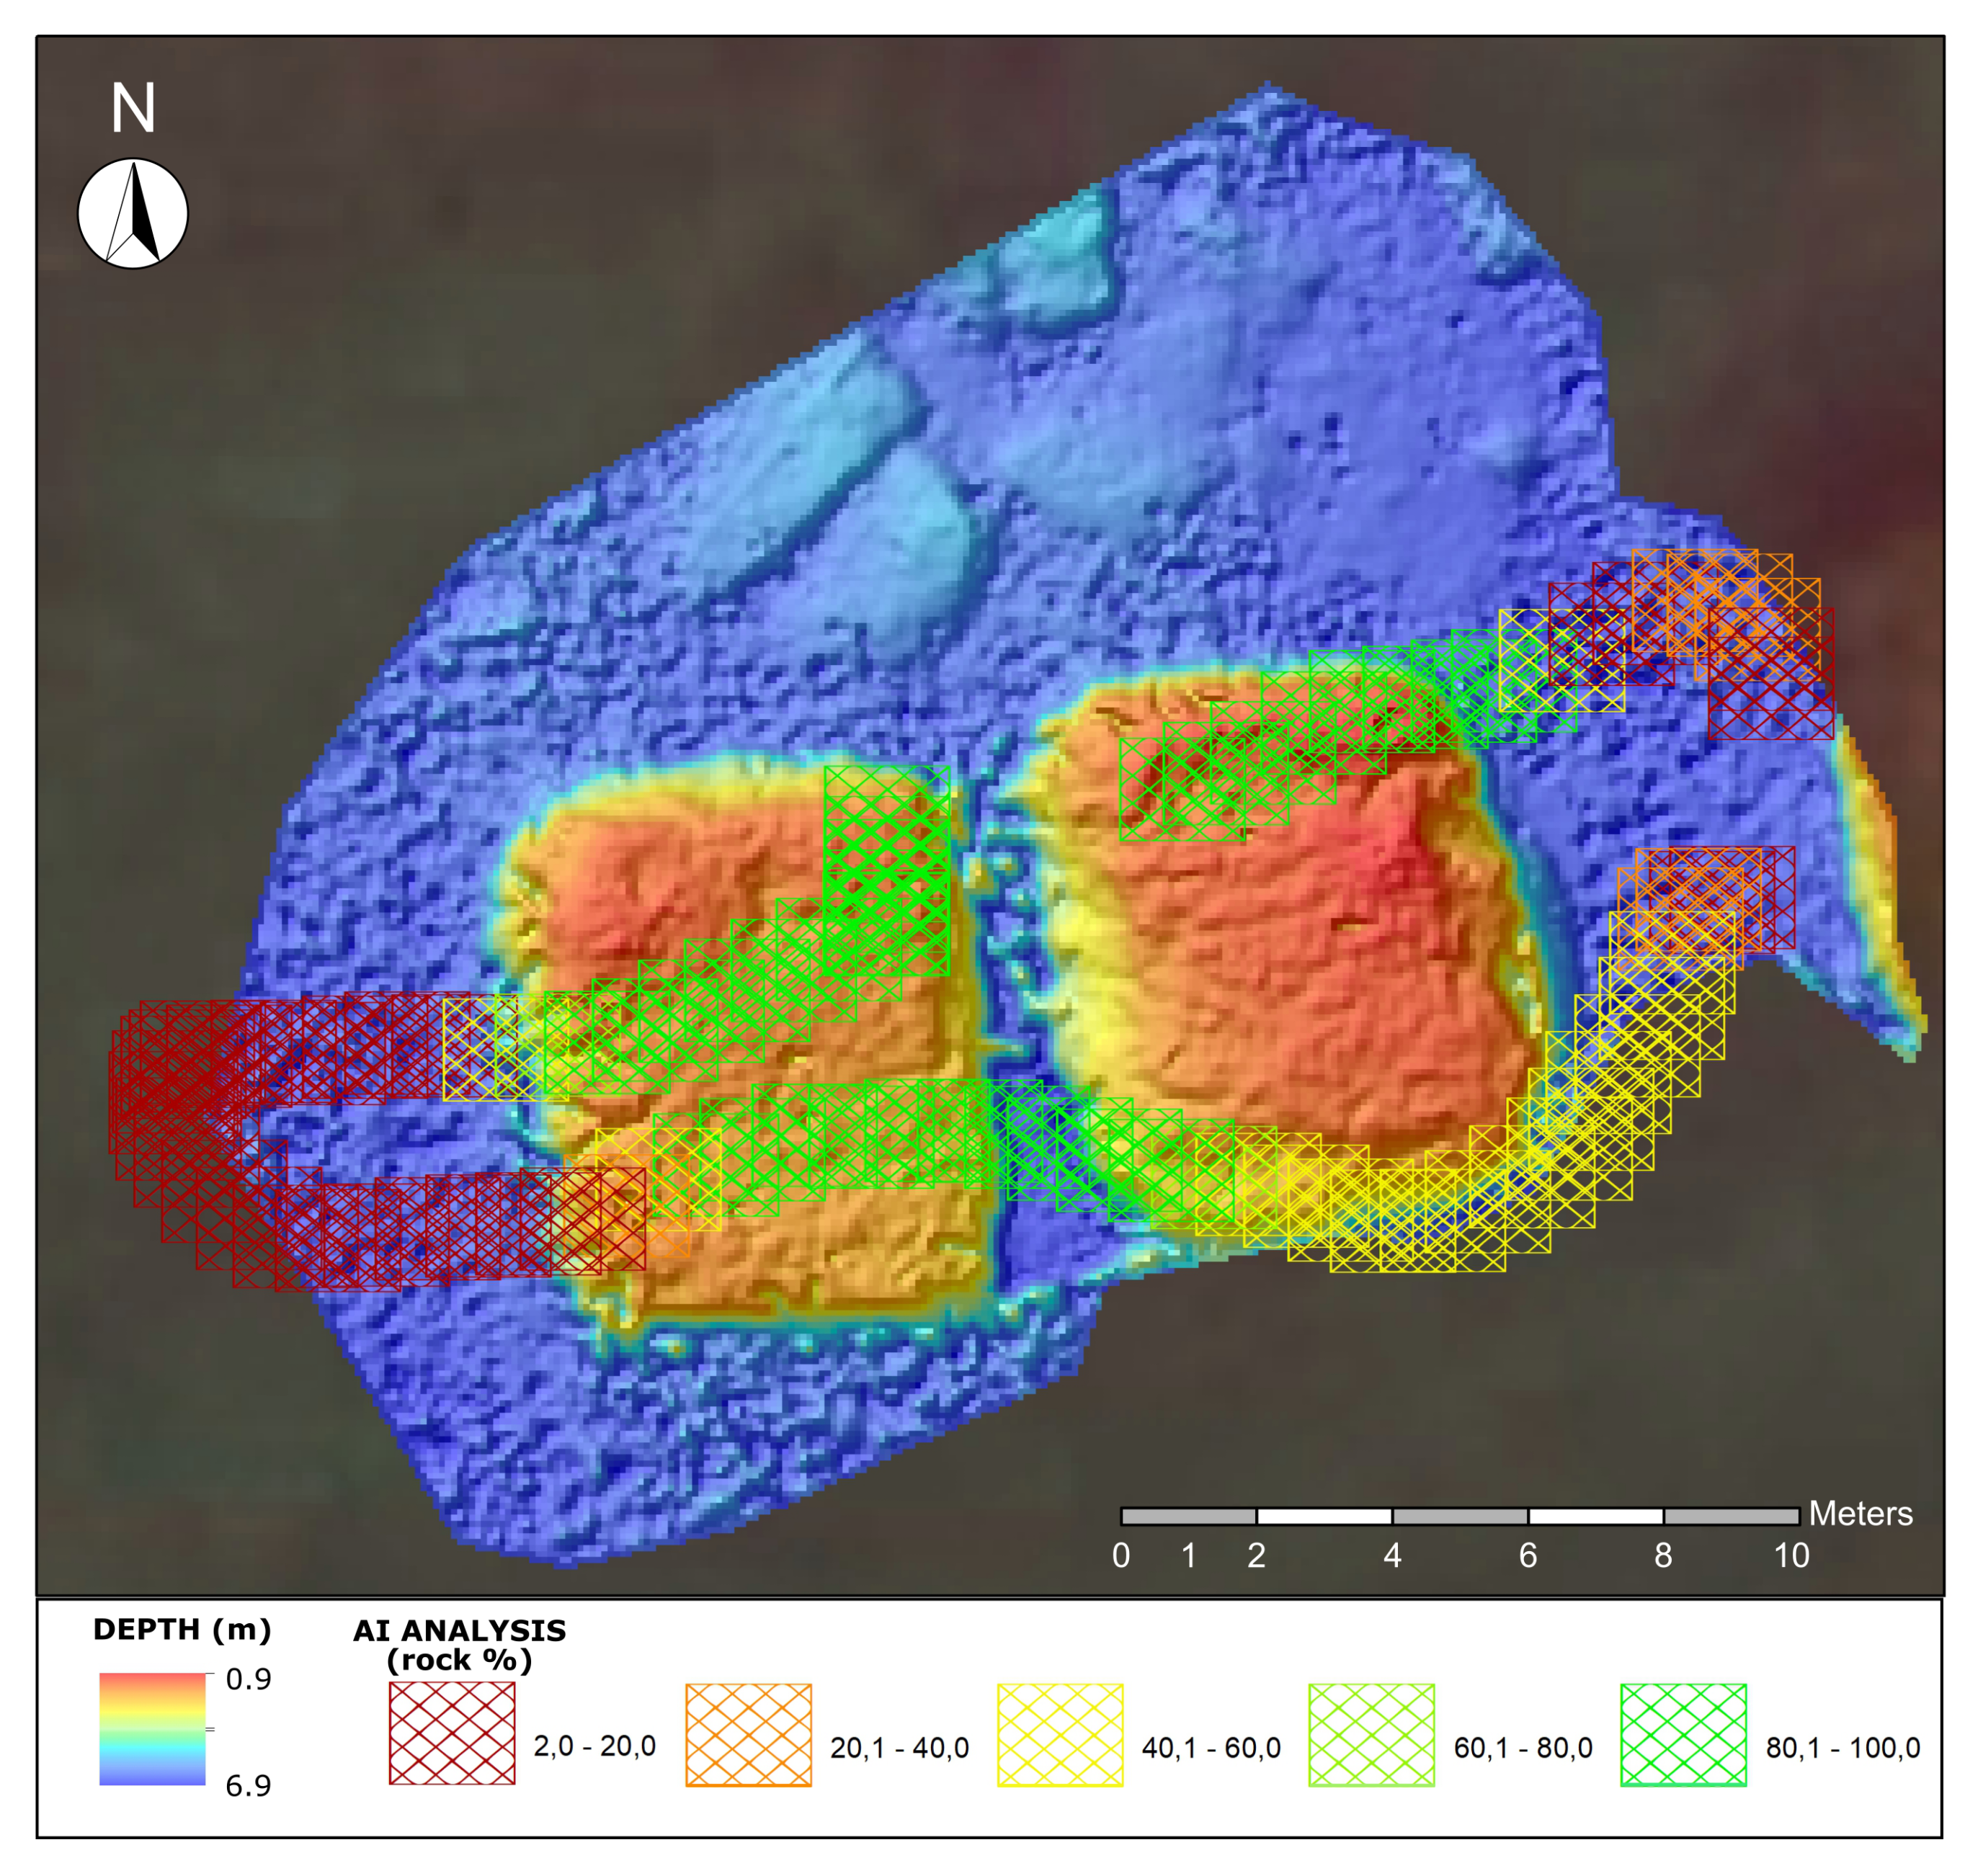Click the 0 mark on scale bar
This screenshot has width=1983, height=1876.
[1121, 1556]
